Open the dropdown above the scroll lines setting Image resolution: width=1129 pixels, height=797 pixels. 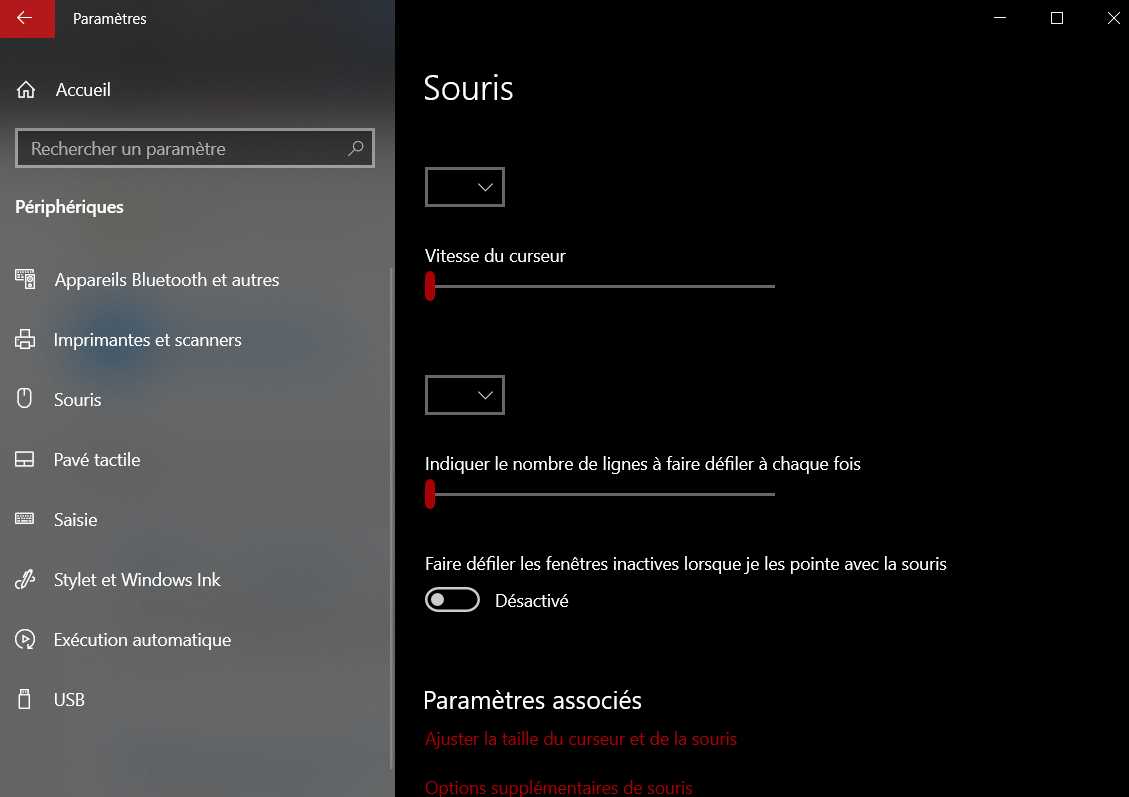click(464, 395)
